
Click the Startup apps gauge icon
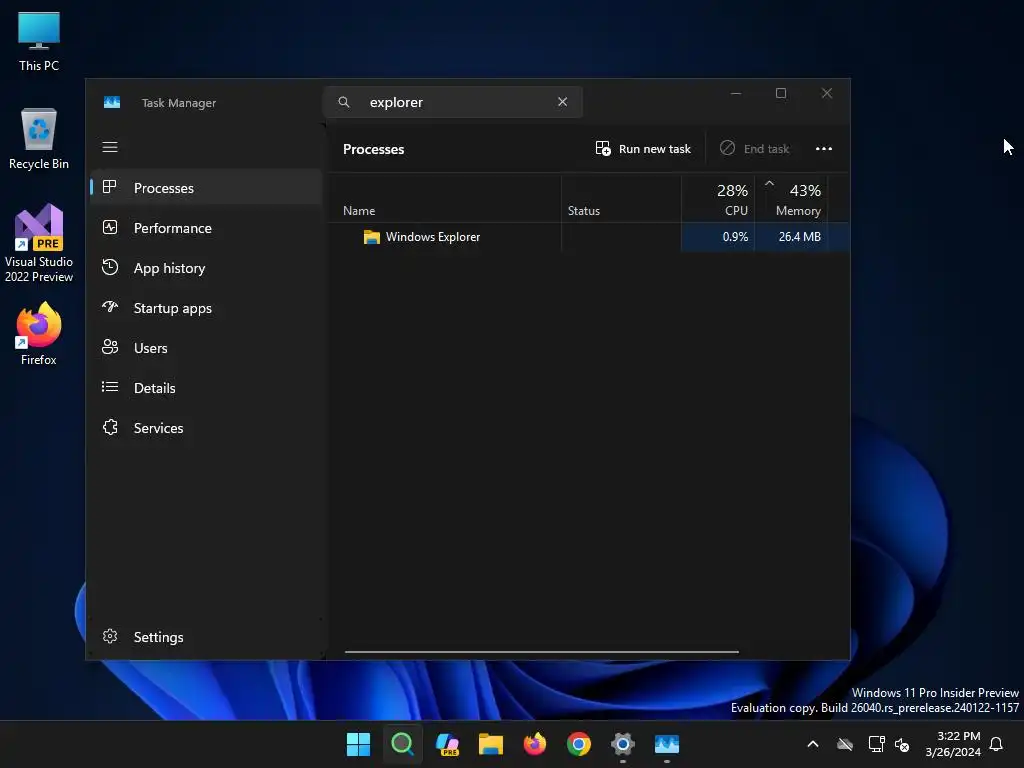[x=110, y=306]
